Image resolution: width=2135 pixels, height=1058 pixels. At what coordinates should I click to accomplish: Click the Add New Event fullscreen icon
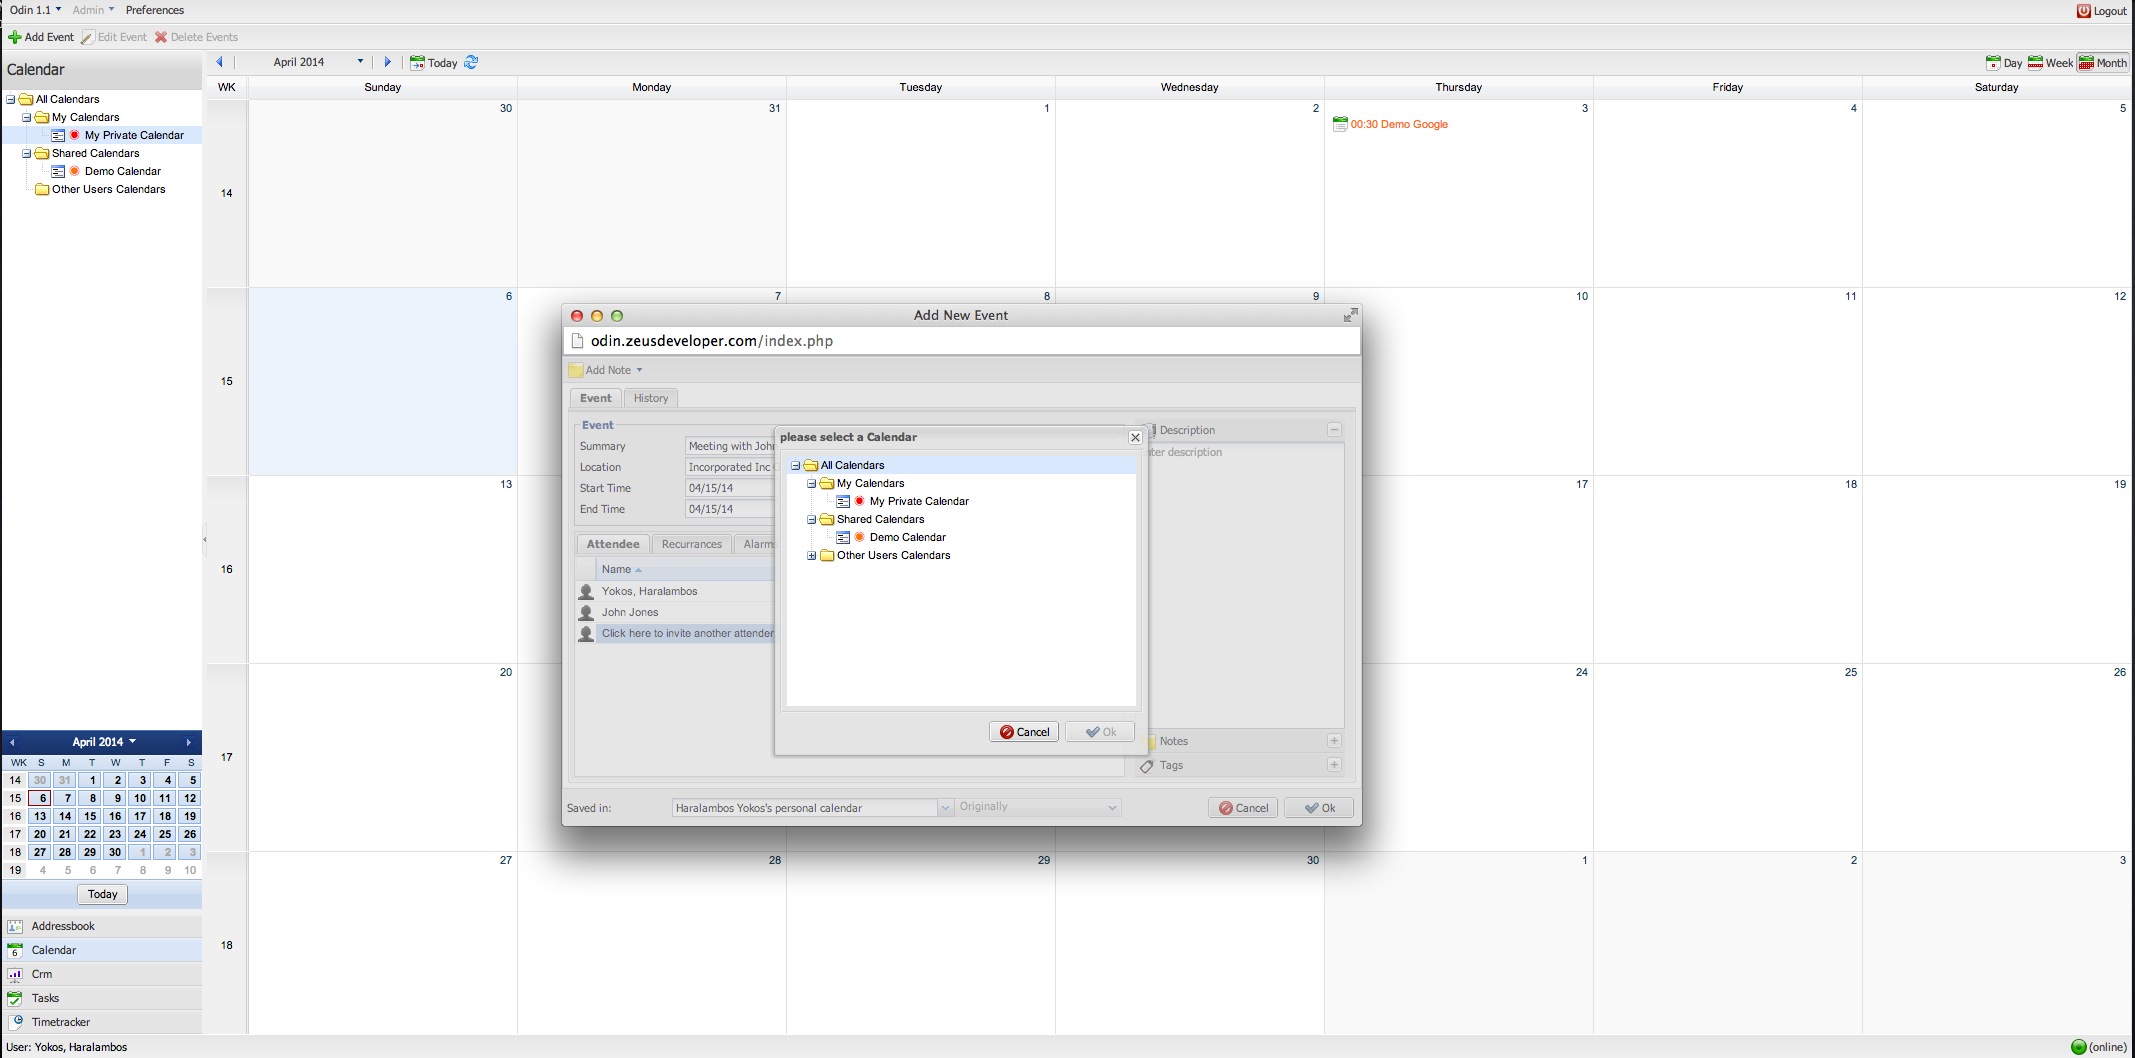1350,315
